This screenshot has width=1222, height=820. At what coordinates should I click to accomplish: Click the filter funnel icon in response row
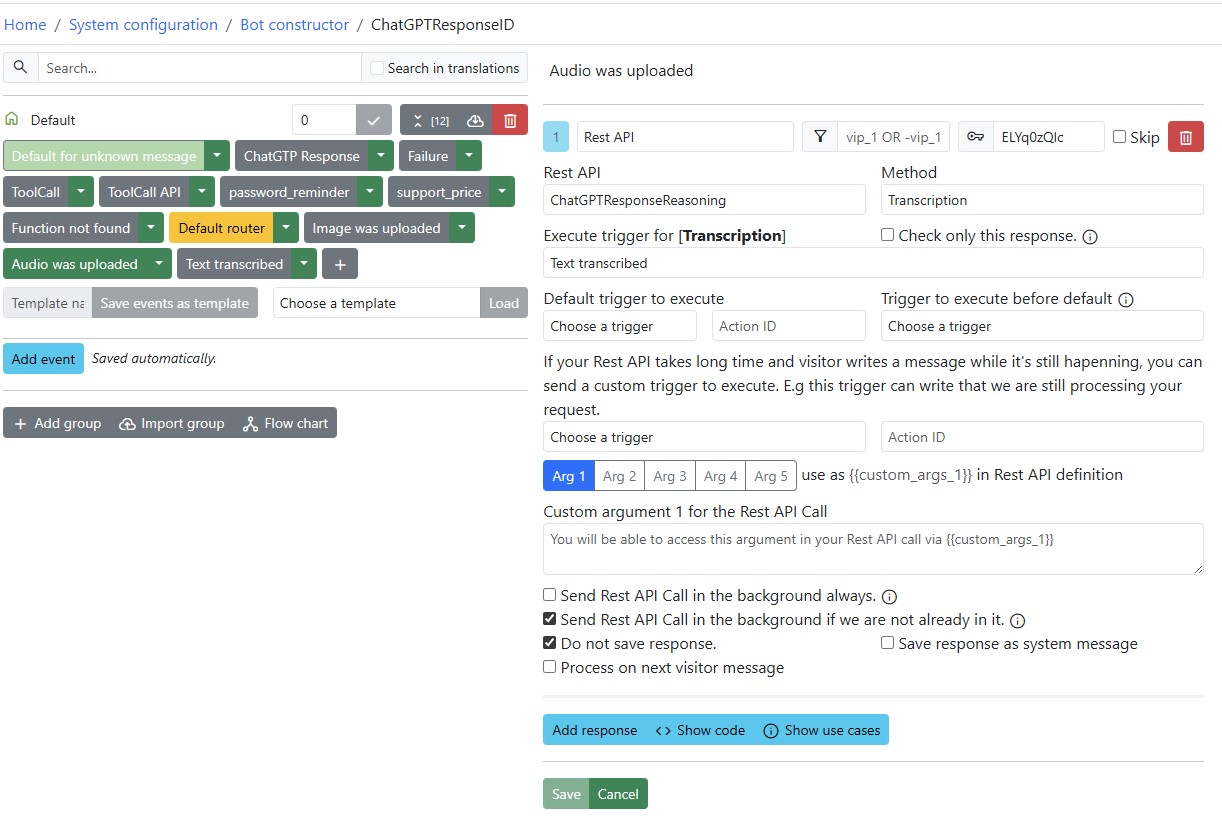(x=820, y=137)
